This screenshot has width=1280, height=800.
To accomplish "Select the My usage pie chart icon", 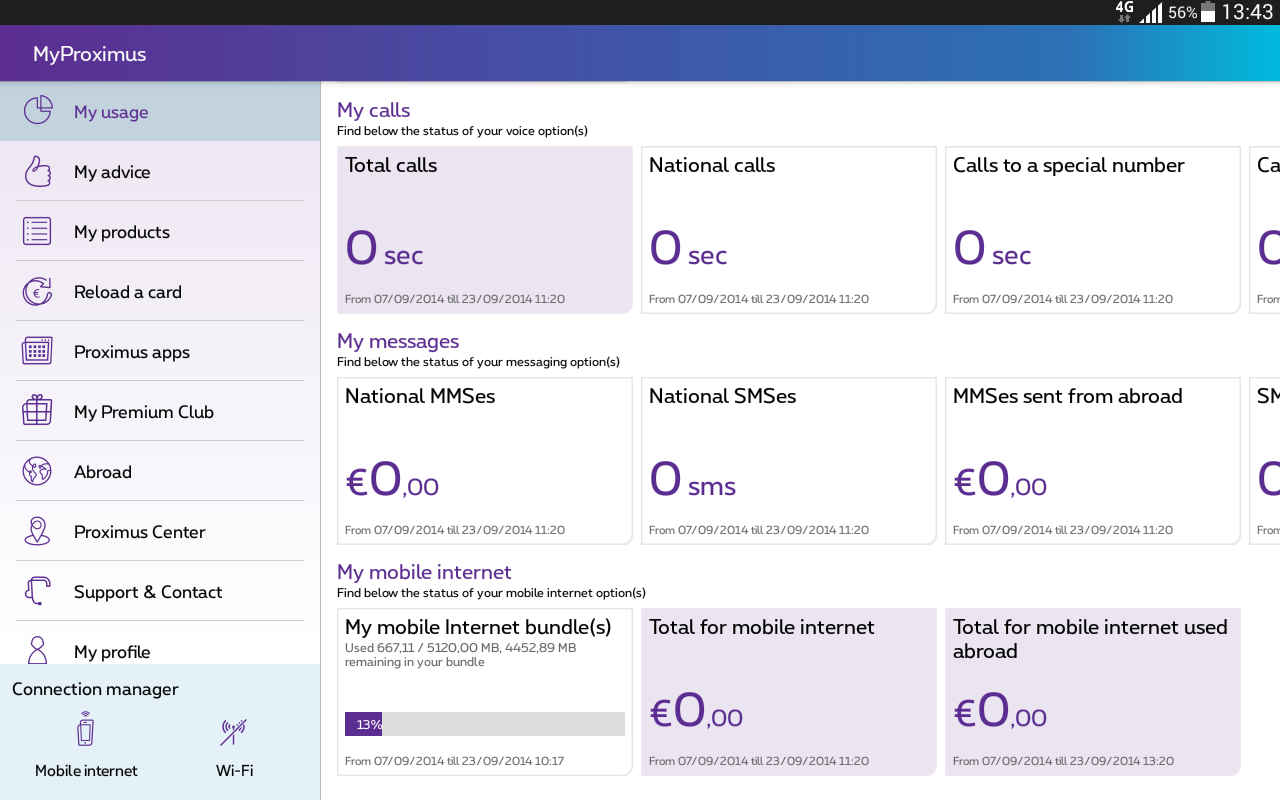I will (37, 111).
